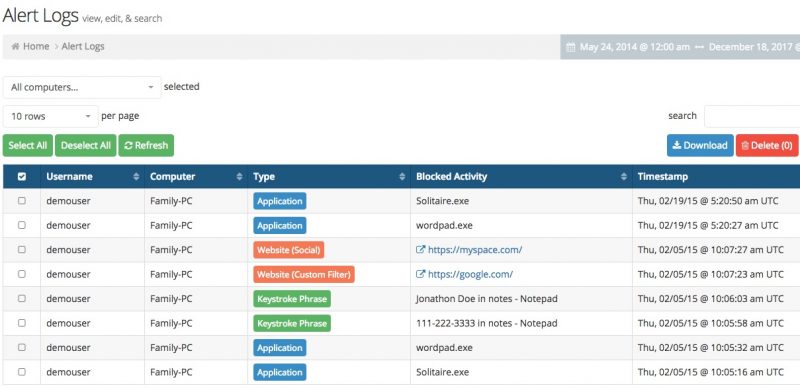
Task: Click the external link icon beside myspace.com
Action: tap(420, 250)
